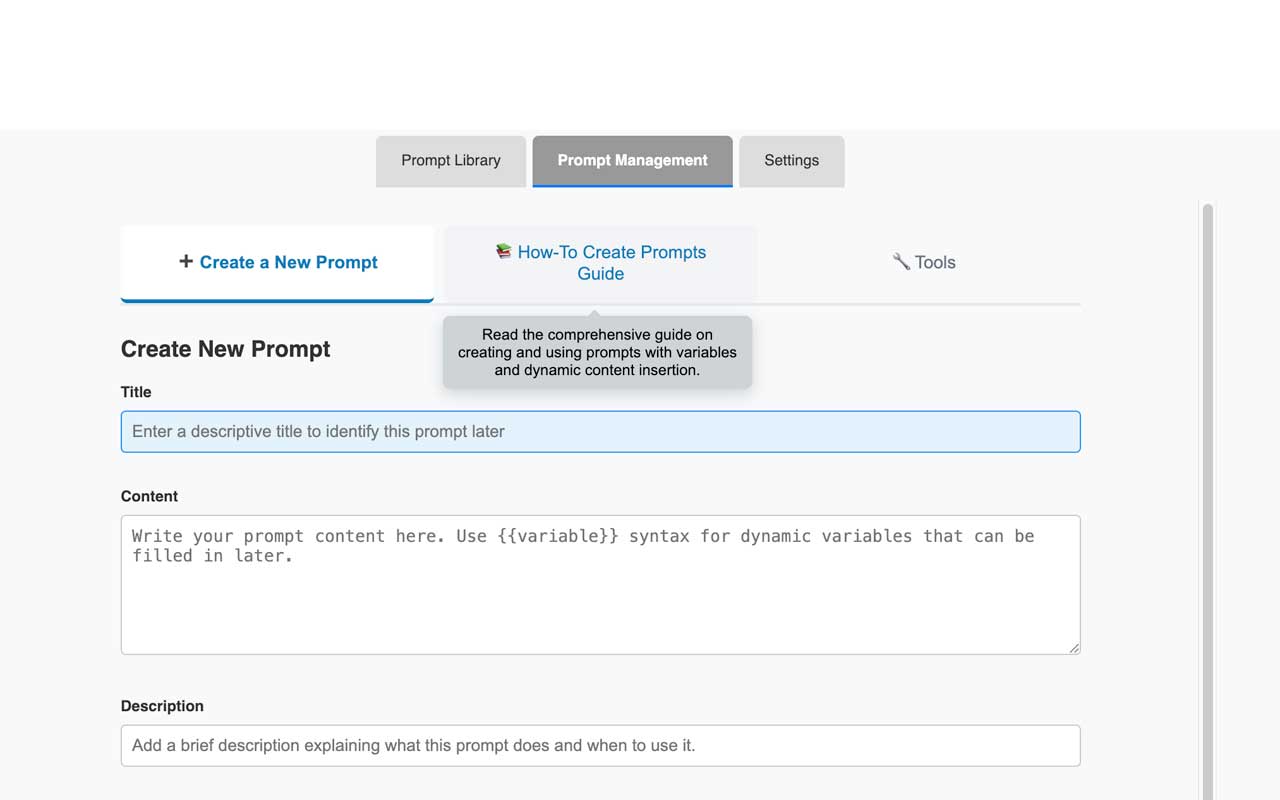Click the Create New Prompt heading

(x=225, y=349)
